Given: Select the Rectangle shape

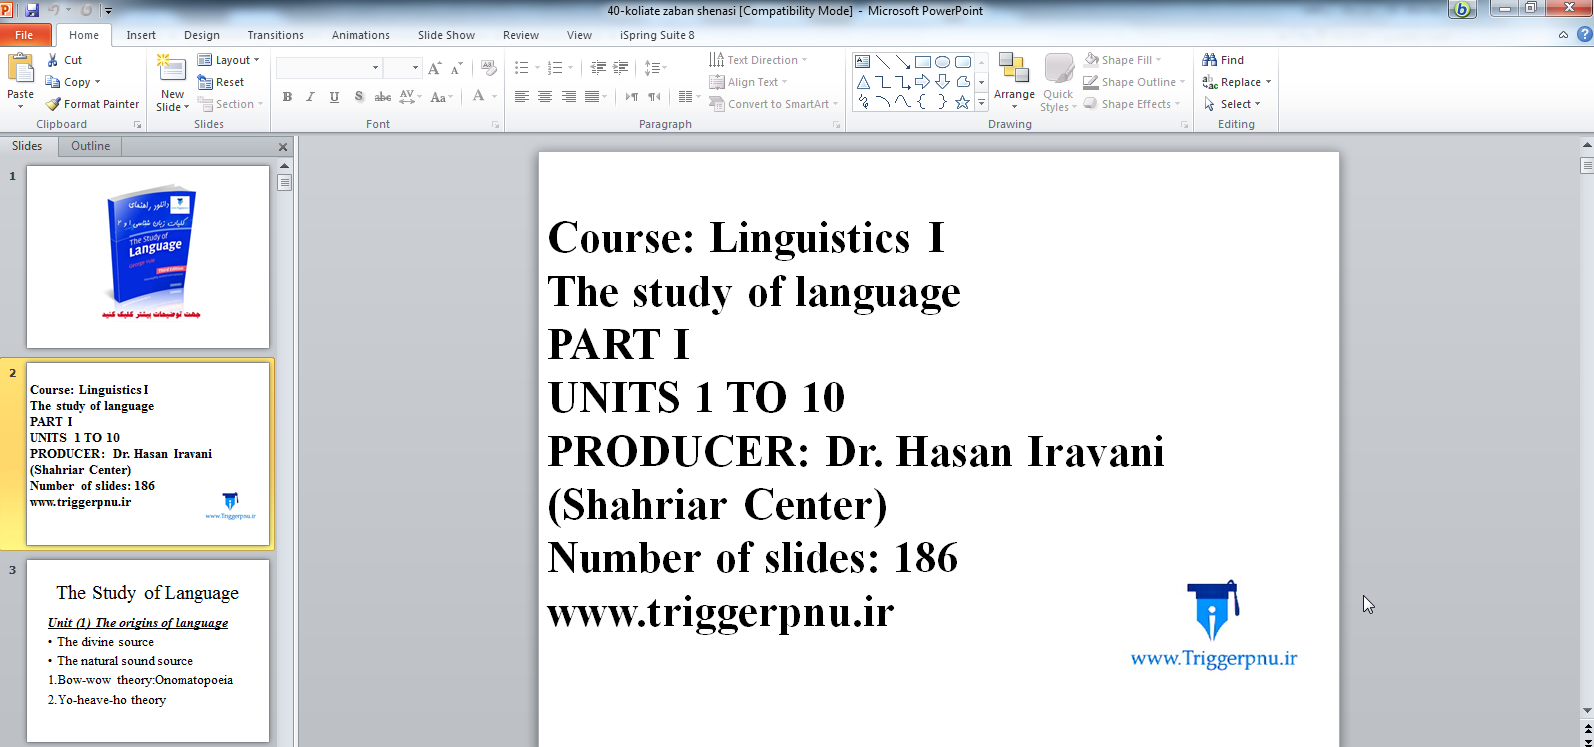Looking at the screenshot, I should 923,61.
